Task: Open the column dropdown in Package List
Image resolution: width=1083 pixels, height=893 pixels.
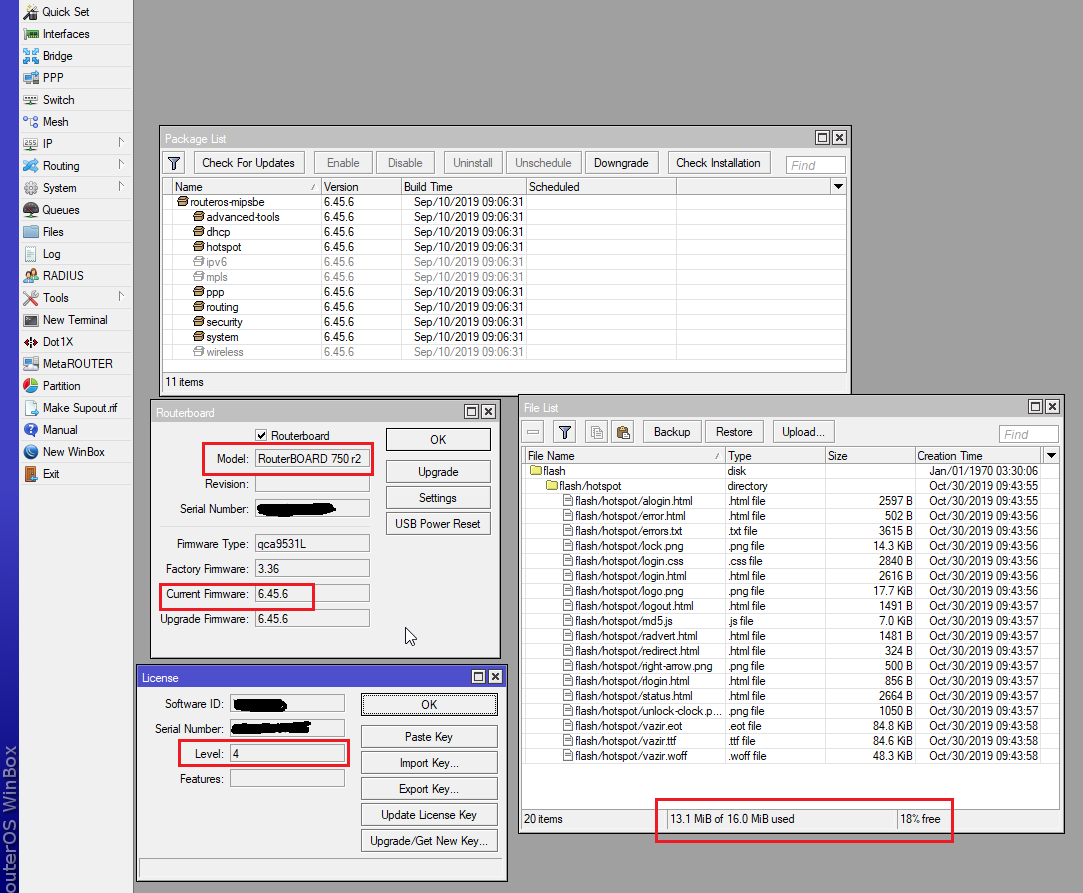Action: pyautogui.click(x=838, y=186)
